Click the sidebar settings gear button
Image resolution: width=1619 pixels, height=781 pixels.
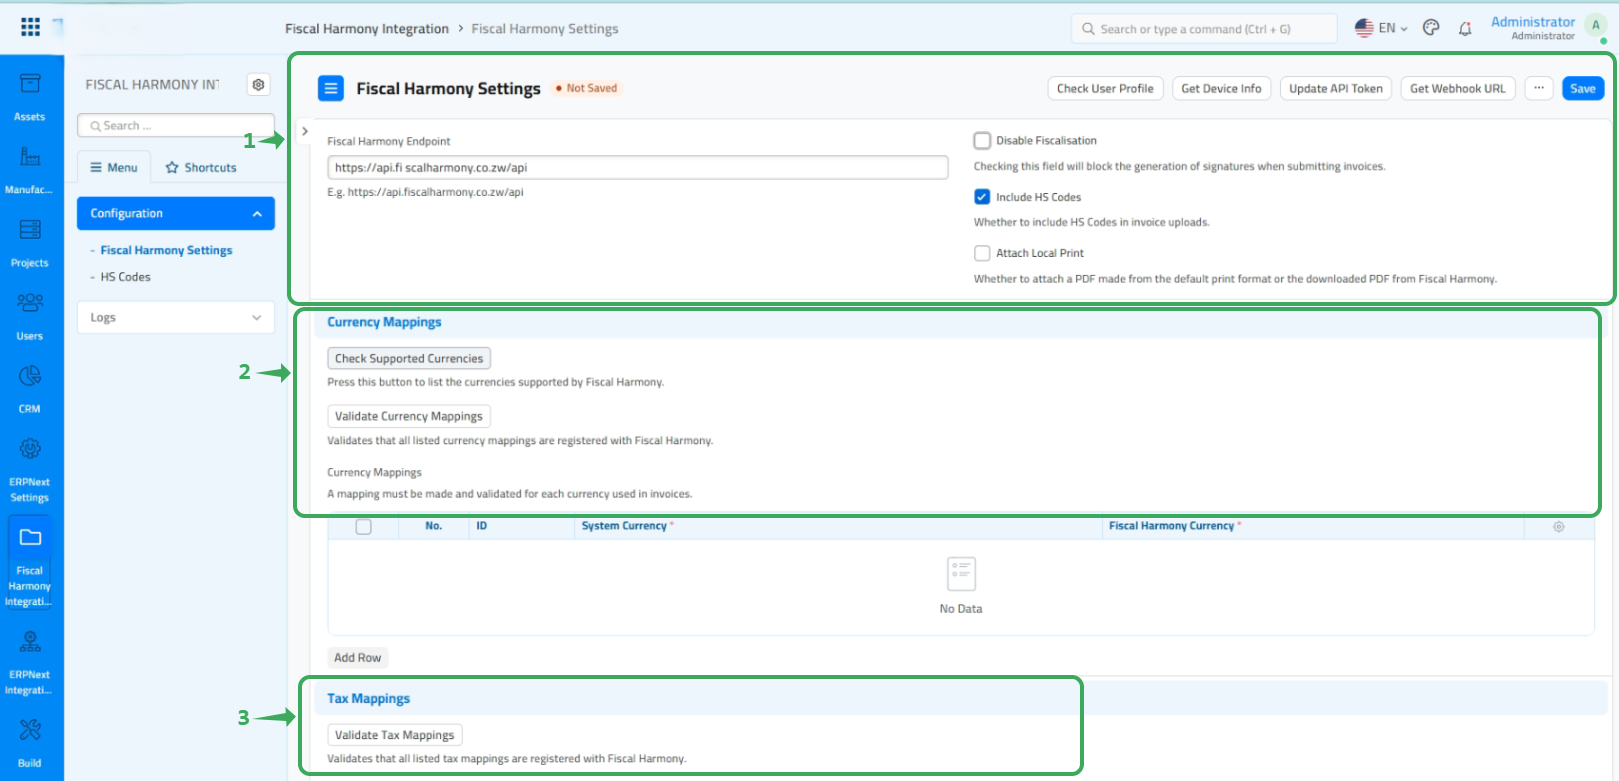tap(259, 85)
